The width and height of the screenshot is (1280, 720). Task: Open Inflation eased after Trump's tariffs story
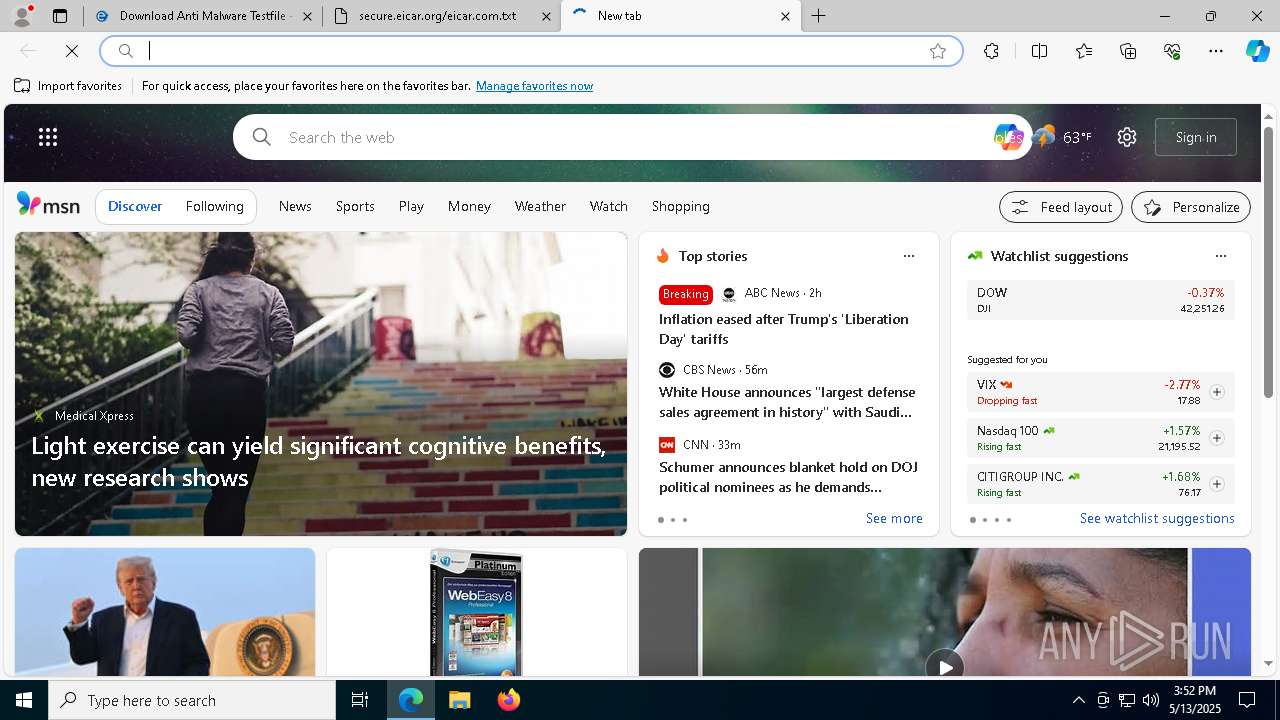pos(784,329)
